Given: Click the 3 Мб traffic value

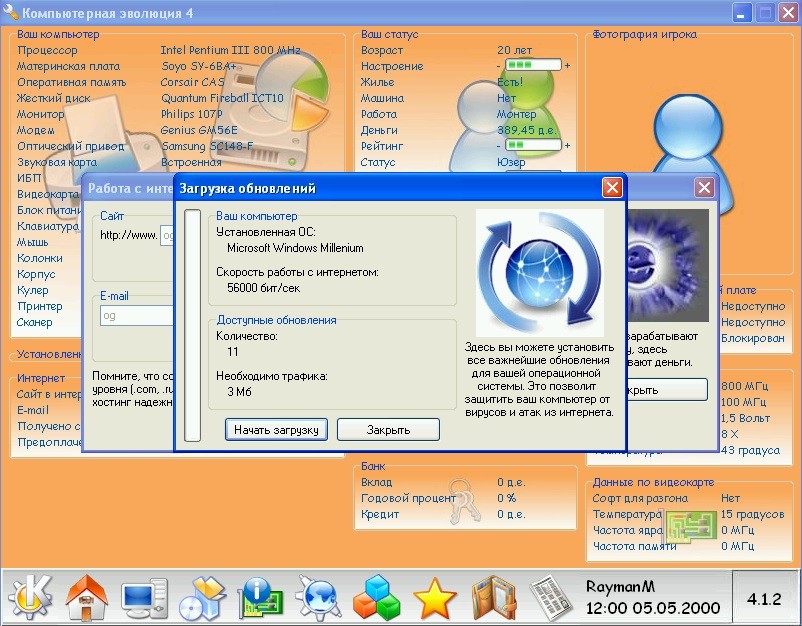Looking at the screenshot, I should [239, 392].
